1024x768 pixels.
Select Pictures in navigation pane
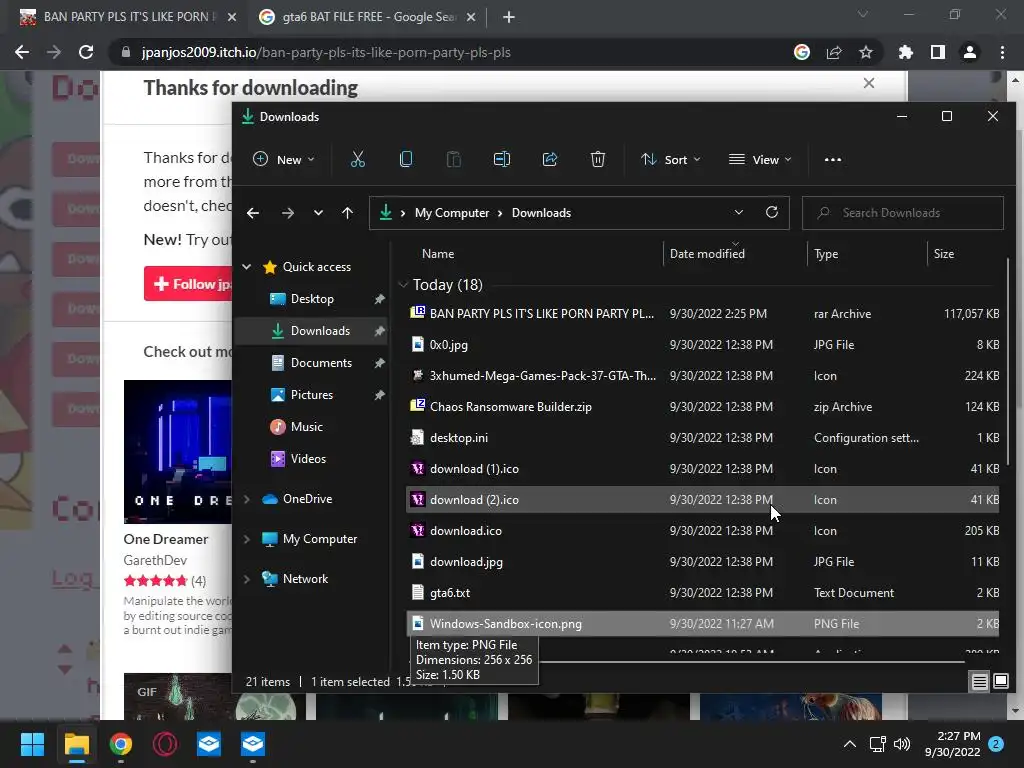tap(312, 394)
